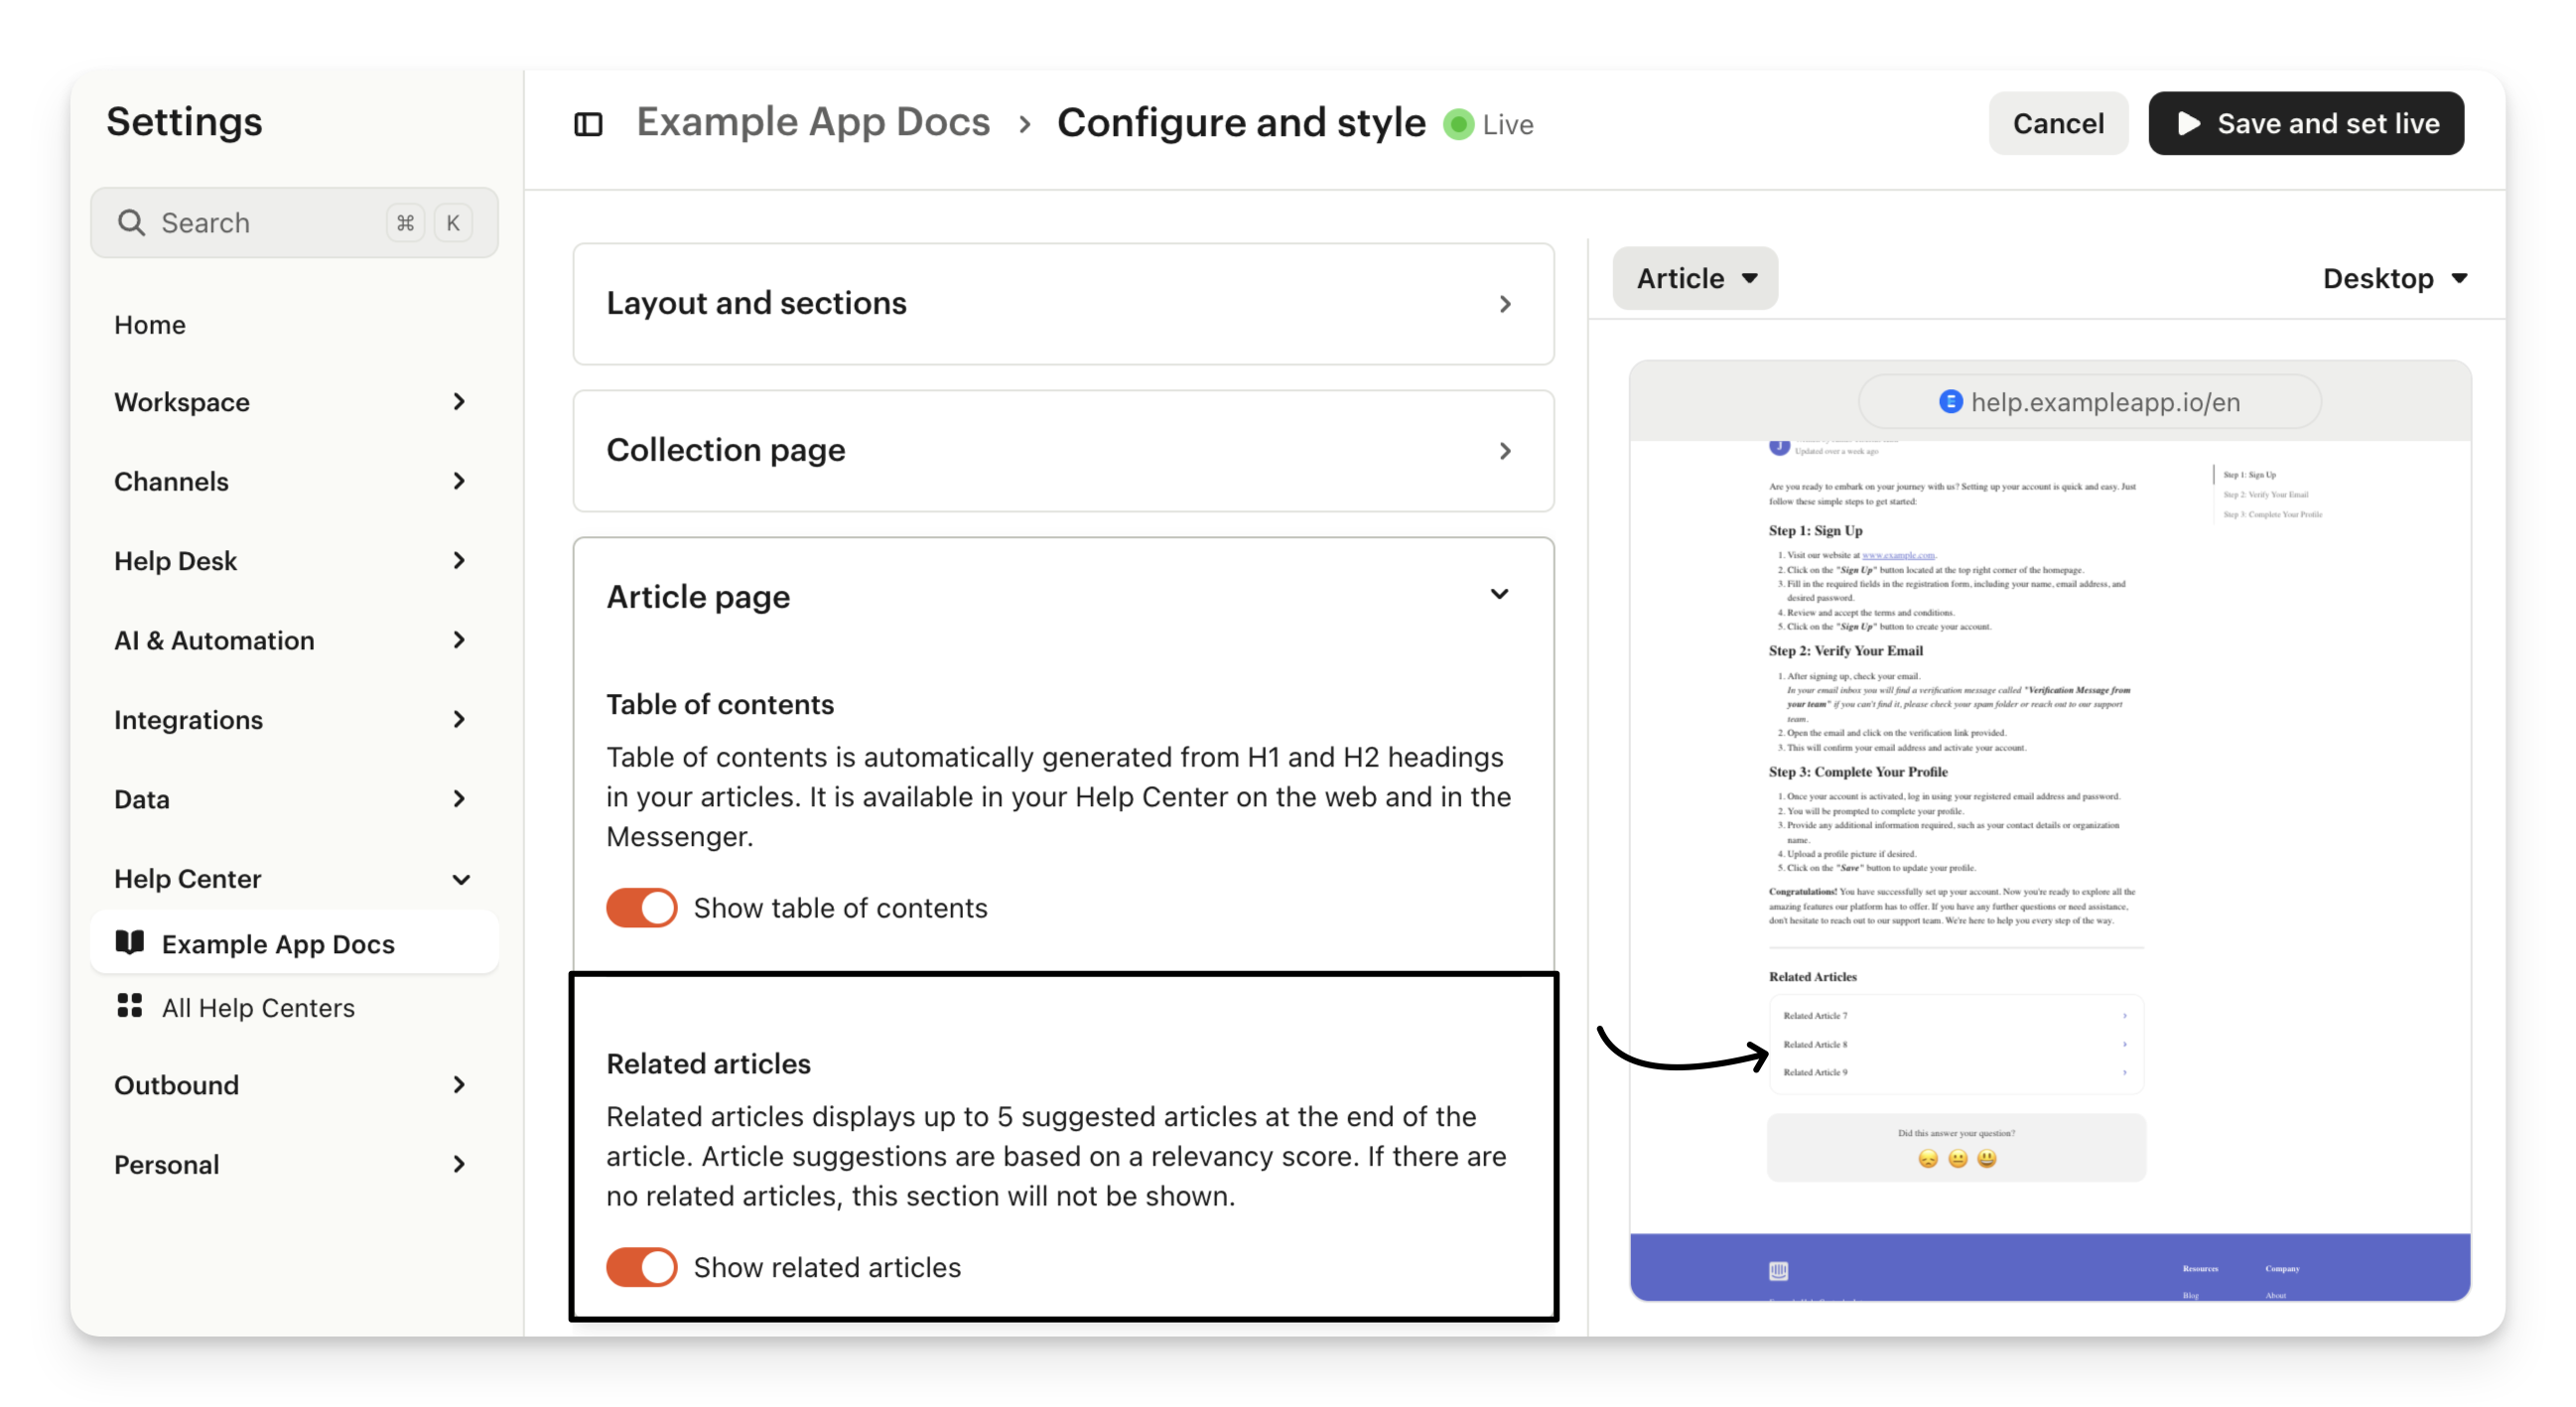Click the sidebar collapse panel icon

click(588, 124)
